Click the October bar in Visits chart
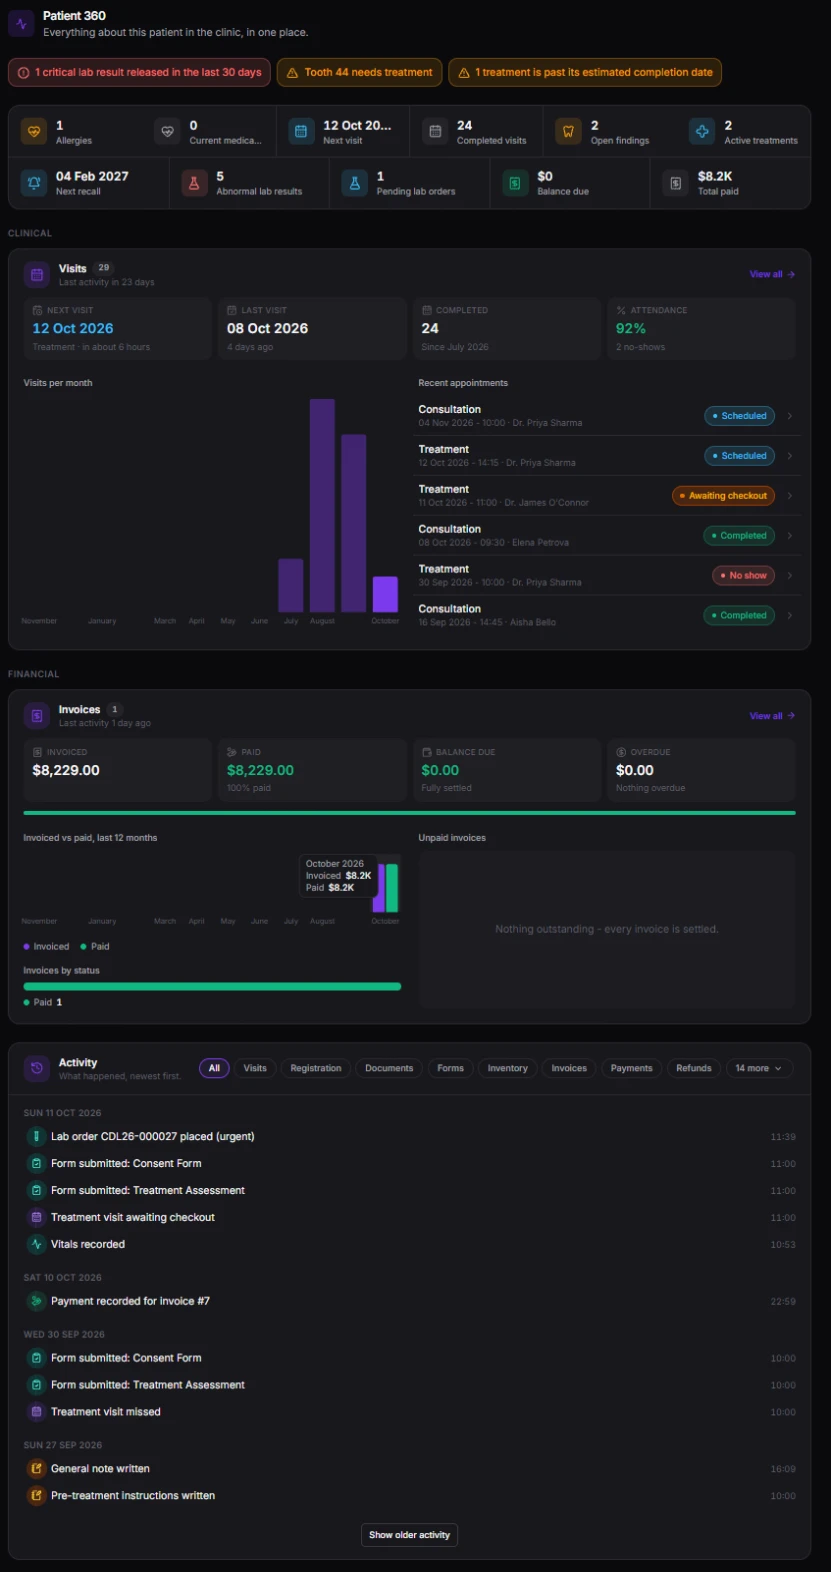 tap(385, 595)
